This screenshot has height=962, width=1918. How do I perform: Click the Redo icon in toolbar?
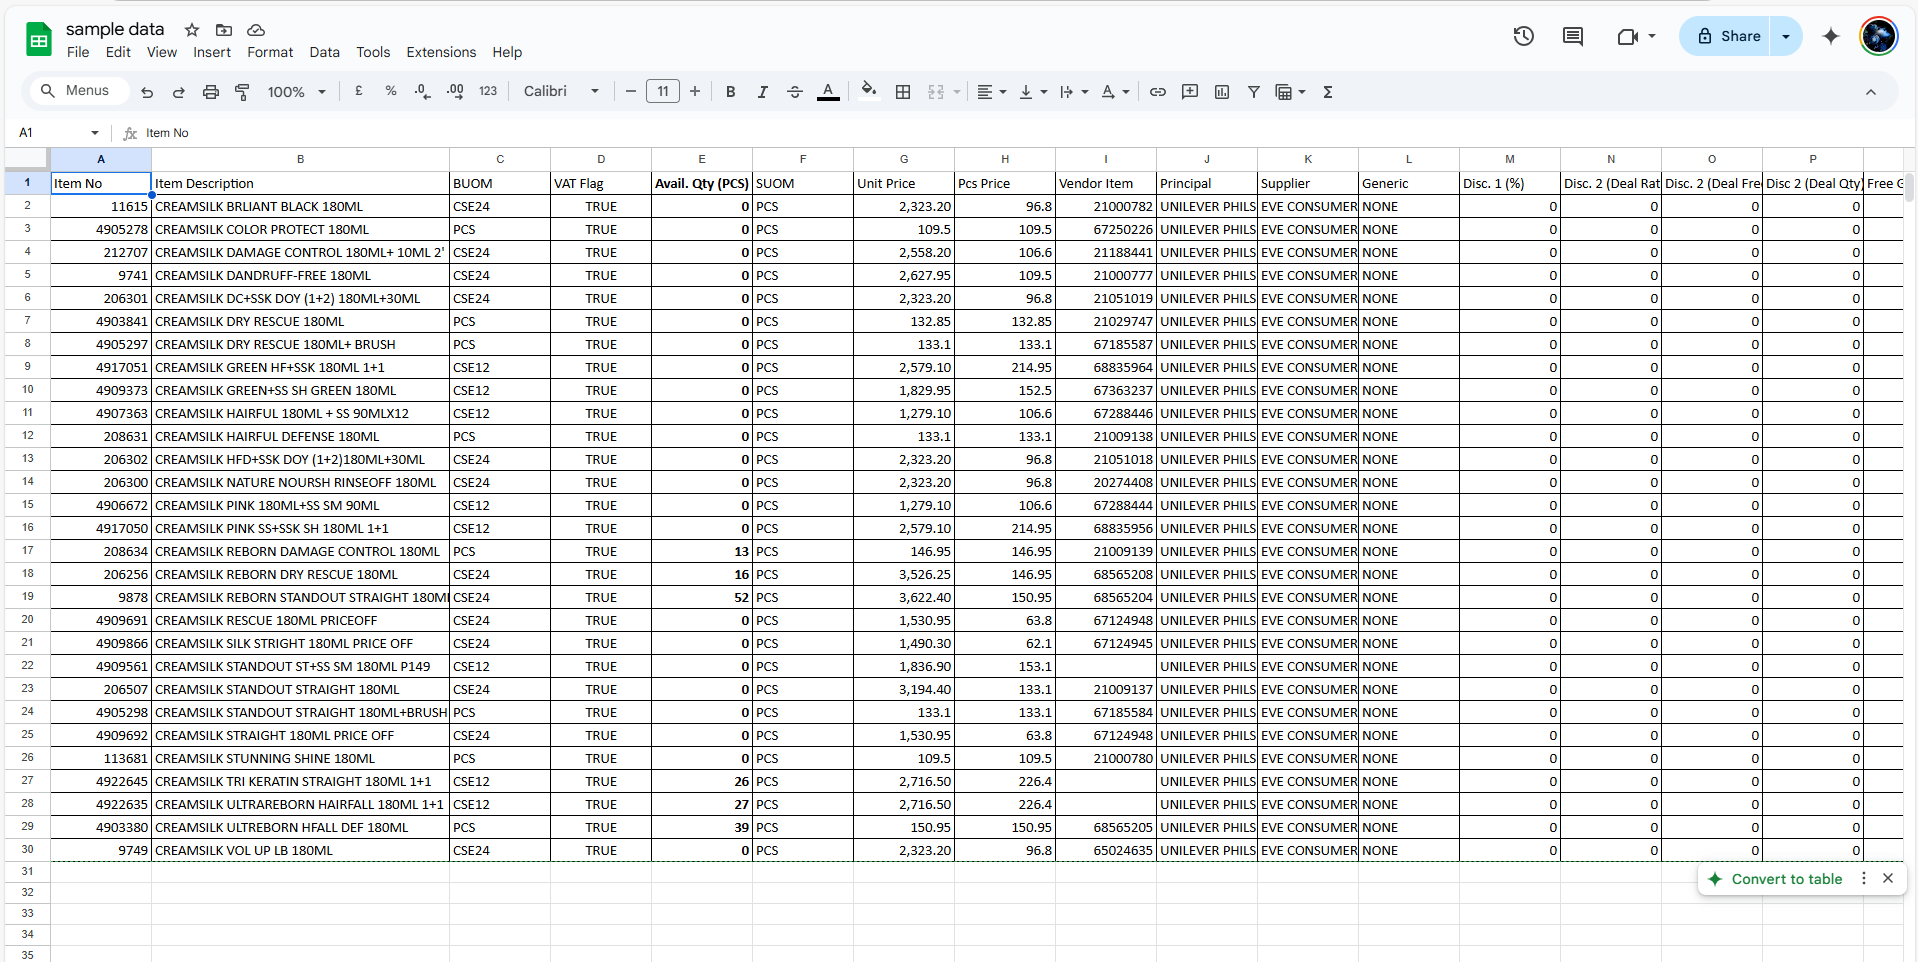[179, 92]
